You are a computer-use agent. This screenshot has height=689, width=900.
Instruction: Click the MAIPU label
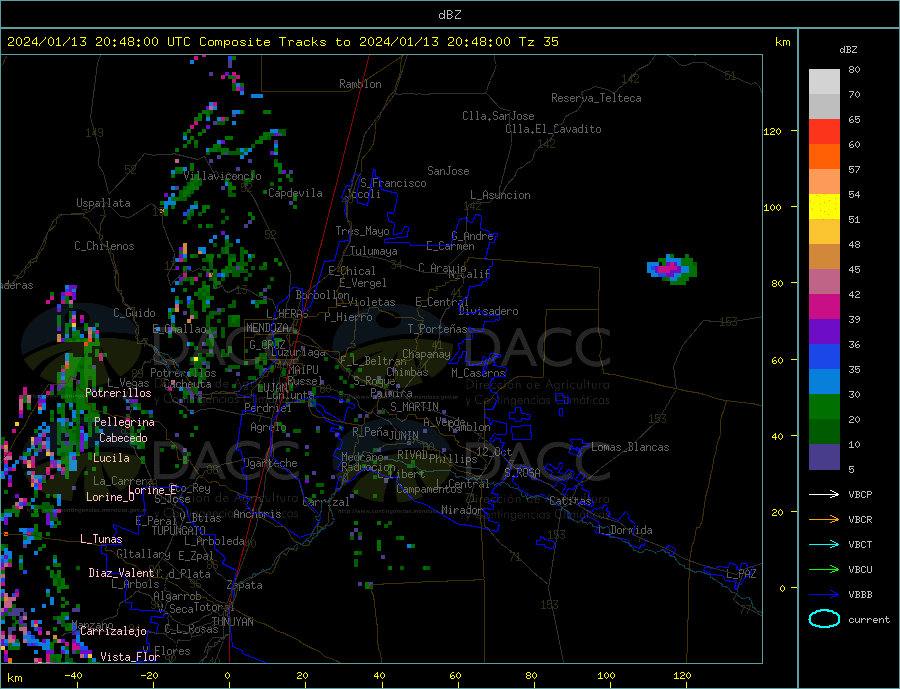click(302, 370)
